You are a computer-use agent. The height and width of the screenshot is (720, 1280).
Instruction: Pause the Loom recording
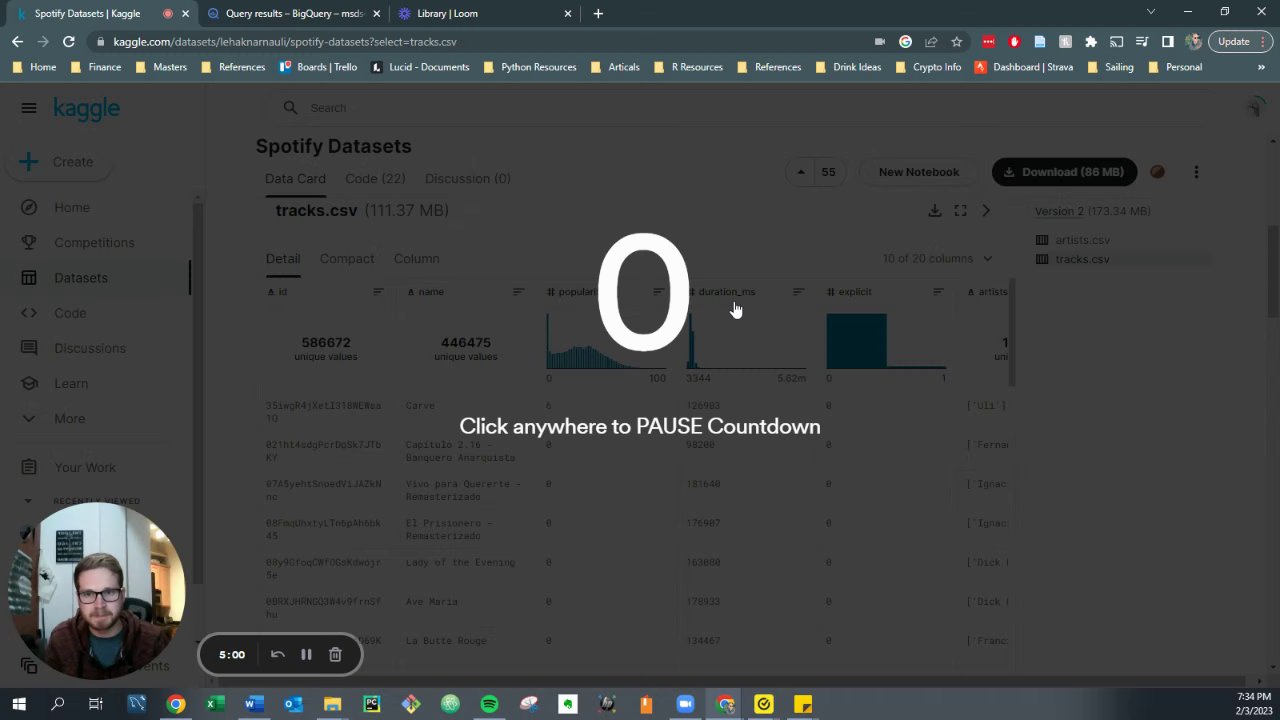tap(306, 655)
